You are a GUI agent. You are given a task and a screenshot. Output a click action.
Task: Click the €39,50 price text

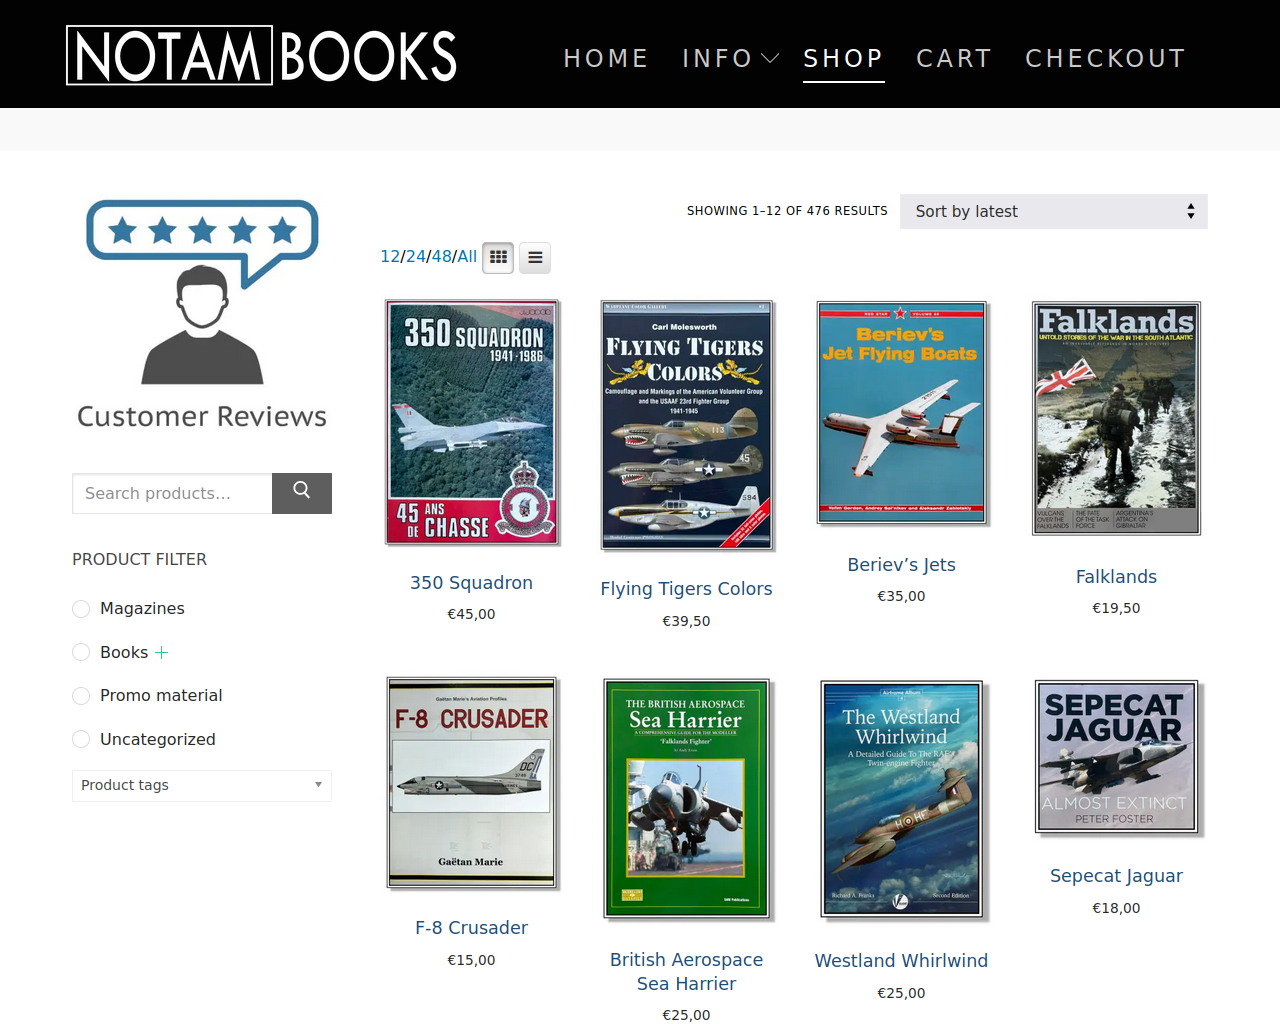687,621
